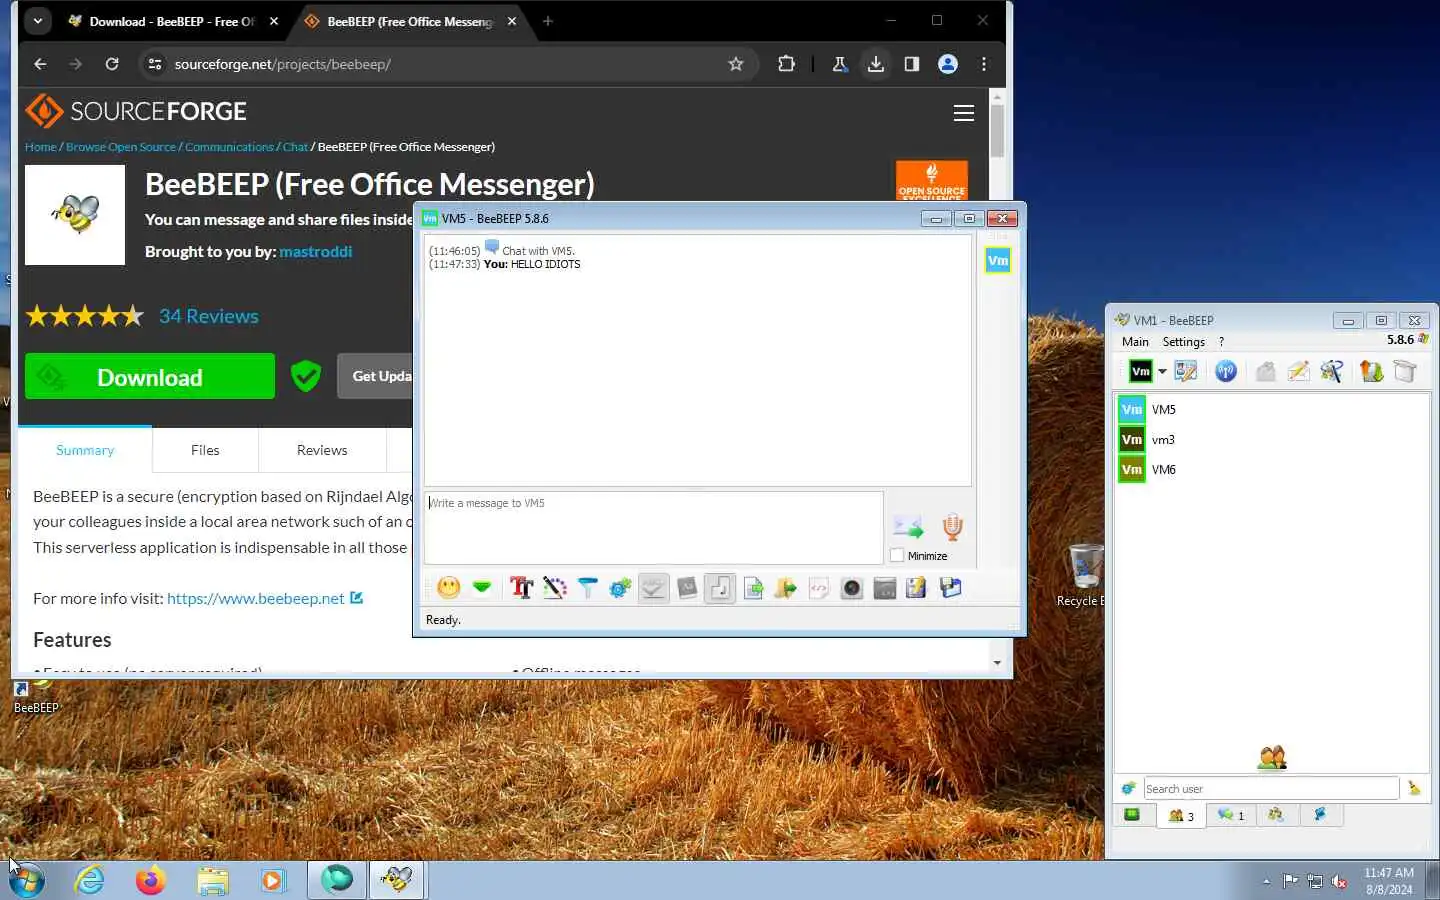Image resolution: width=1440 pixels, height=900 pixels.
Task: Open the font selector (red T icon)
Action: 521,588
